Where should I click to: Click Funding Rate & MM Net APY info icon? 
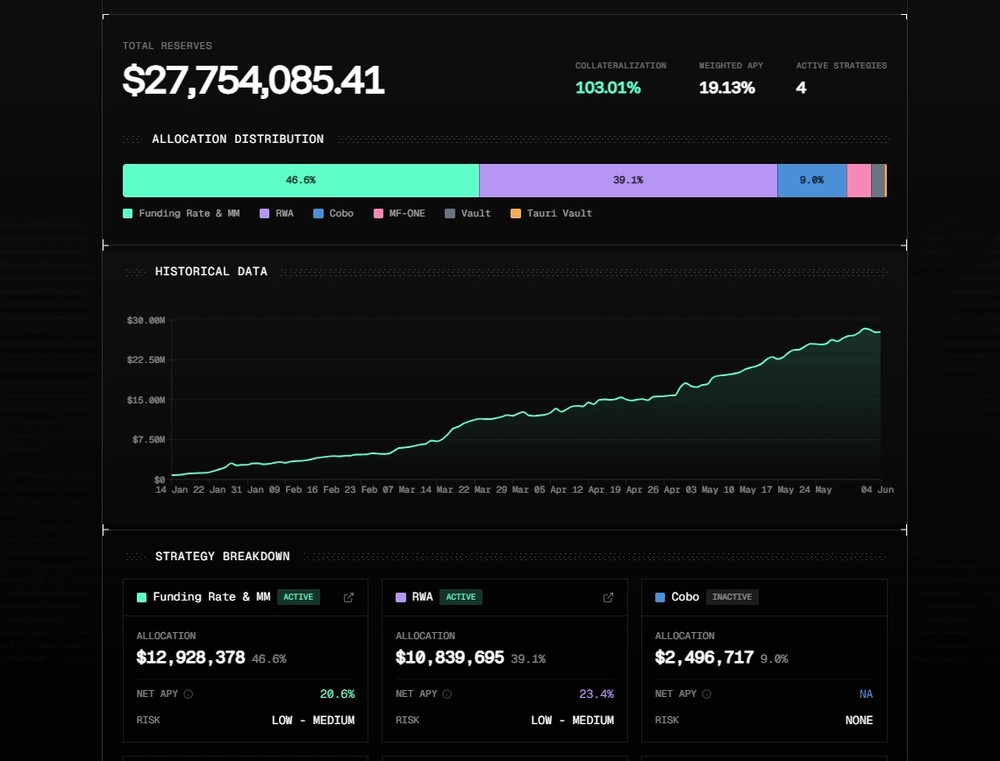(188, 694)
